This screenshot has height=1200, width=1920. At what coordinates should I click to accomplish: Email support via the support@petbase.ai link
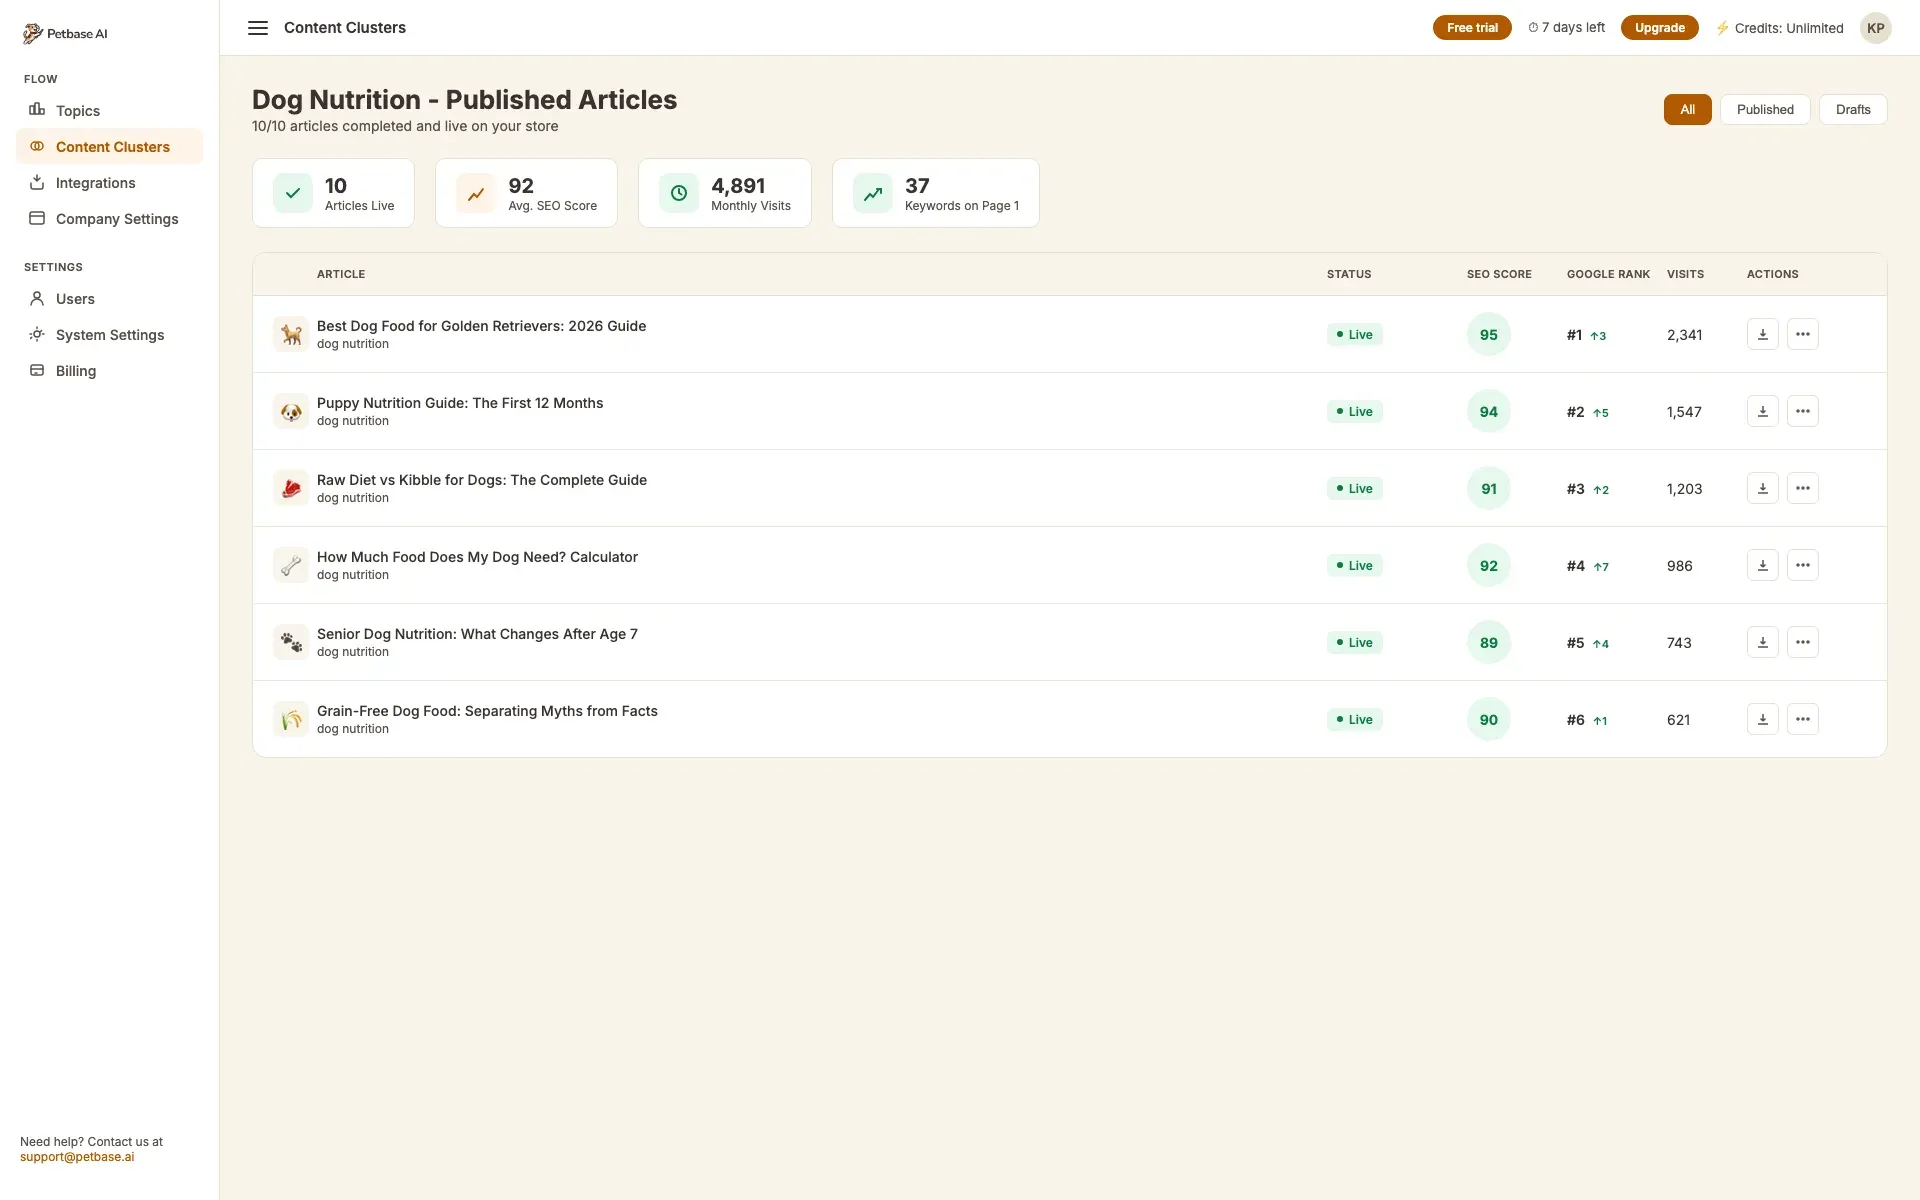click(x=78, y=1157)
